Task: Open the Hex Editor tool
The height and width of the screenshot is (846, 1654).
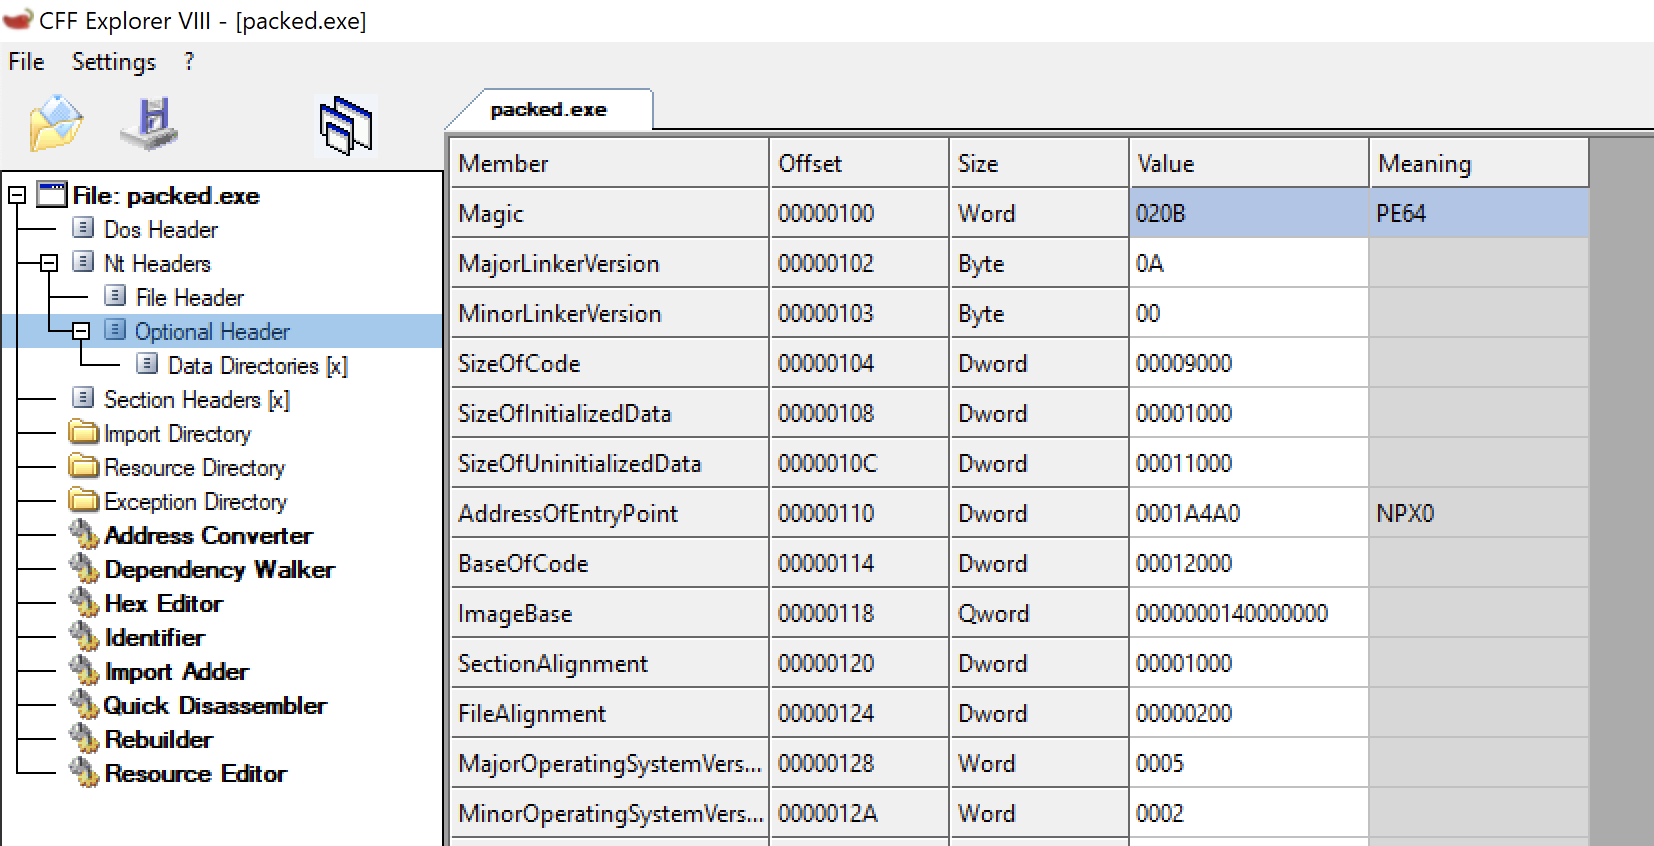Action: [x=163, y=604]
